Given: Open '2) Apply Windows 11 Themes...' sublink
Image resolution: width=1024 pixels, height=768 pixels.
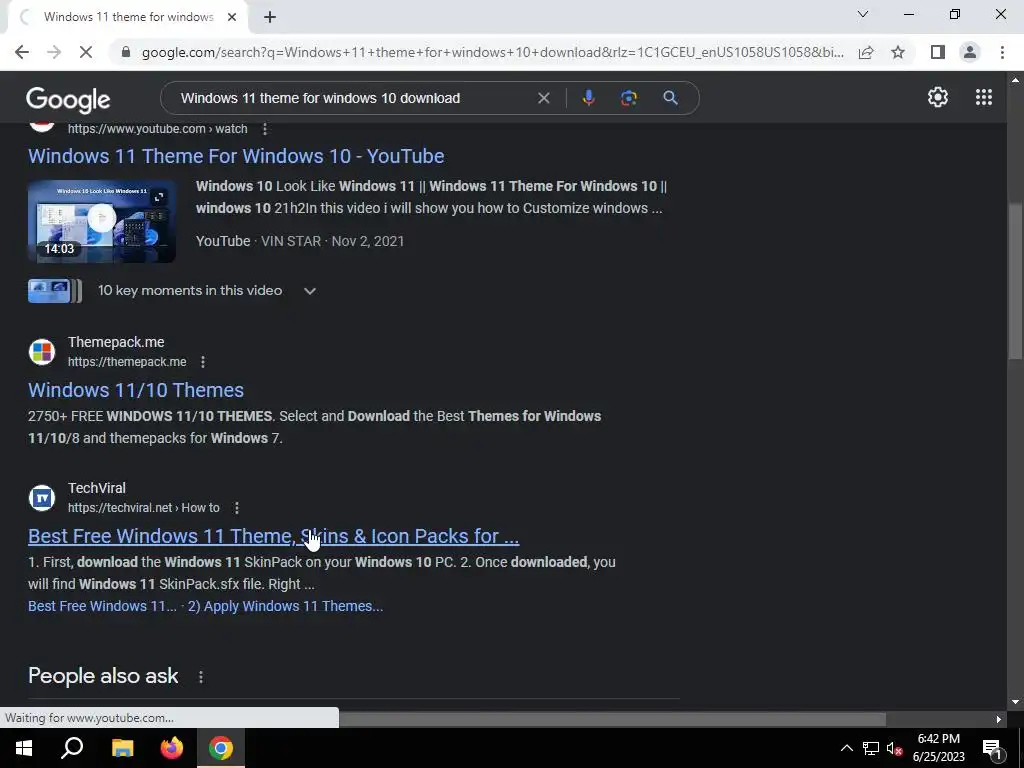Looking at the screenshot, I should 285,606.
